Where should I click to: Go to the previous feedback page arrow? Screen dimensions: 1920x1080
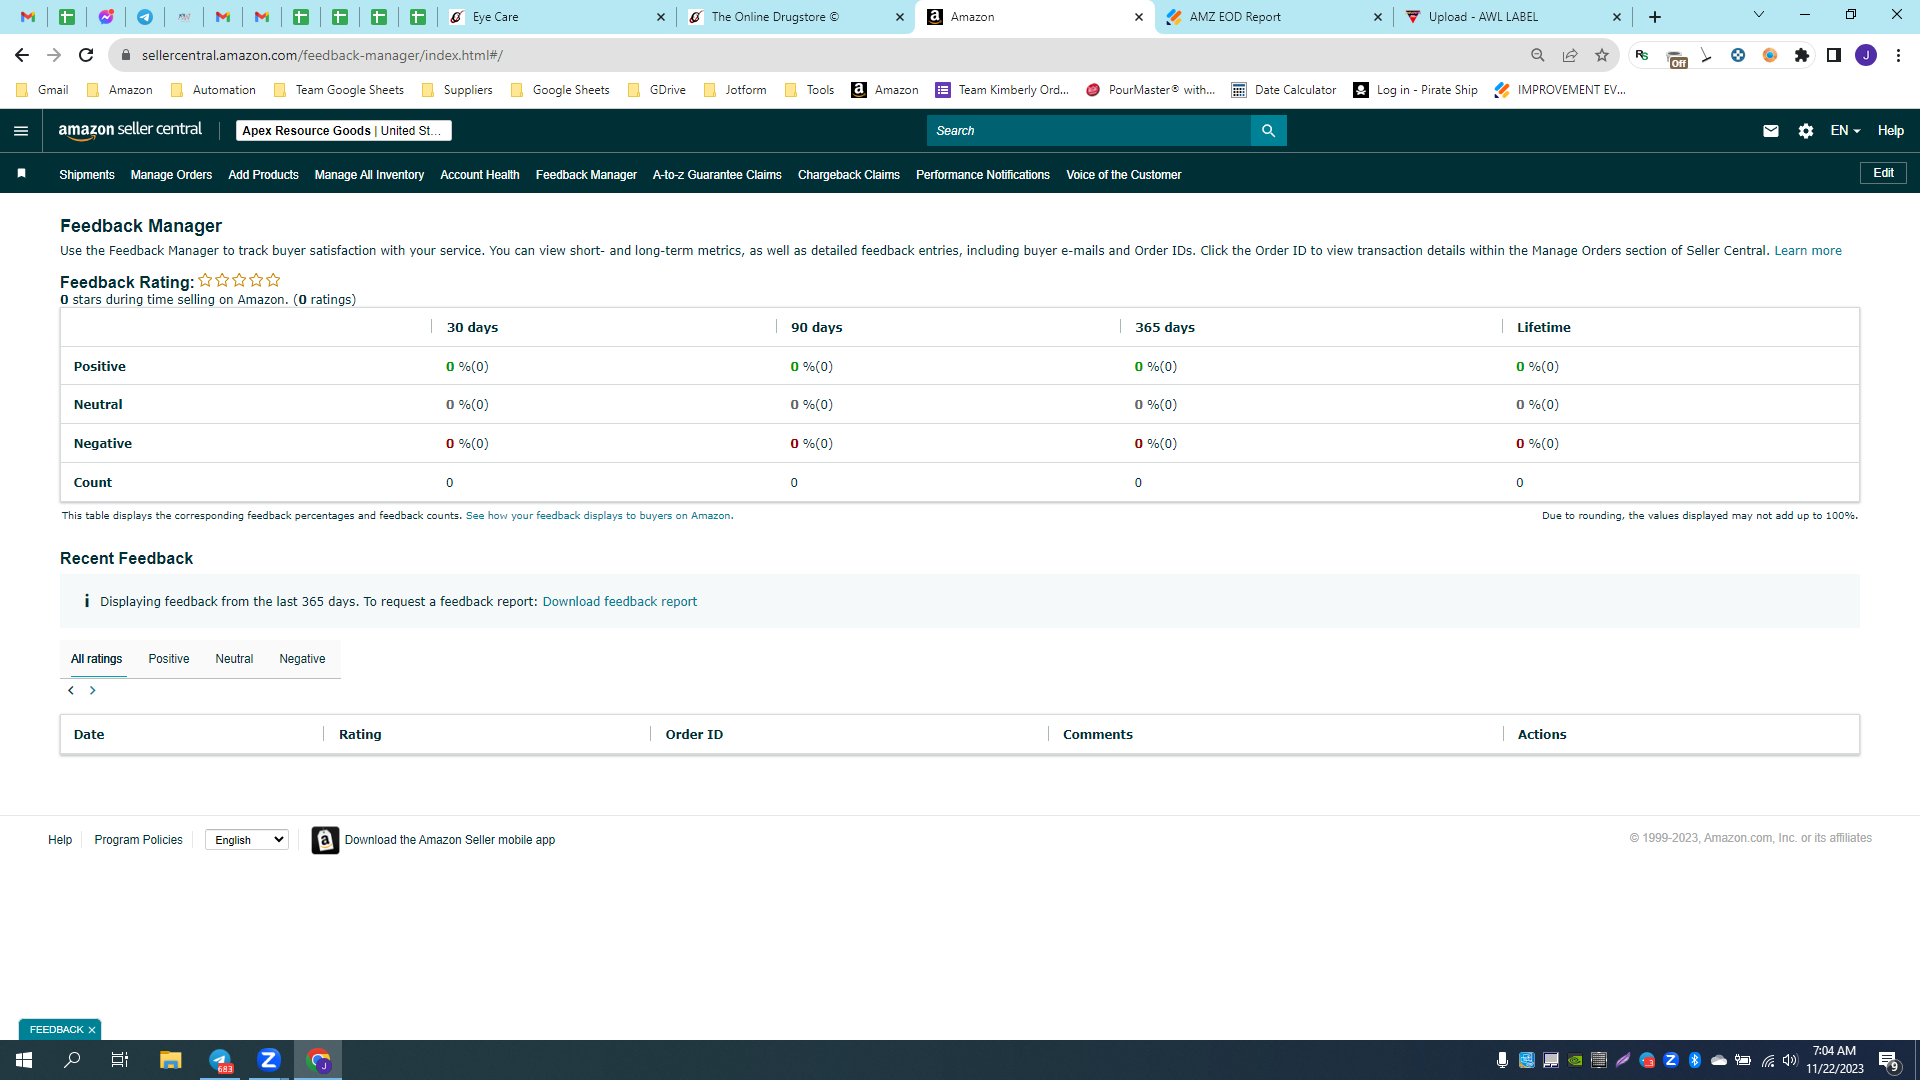(71, 691)
